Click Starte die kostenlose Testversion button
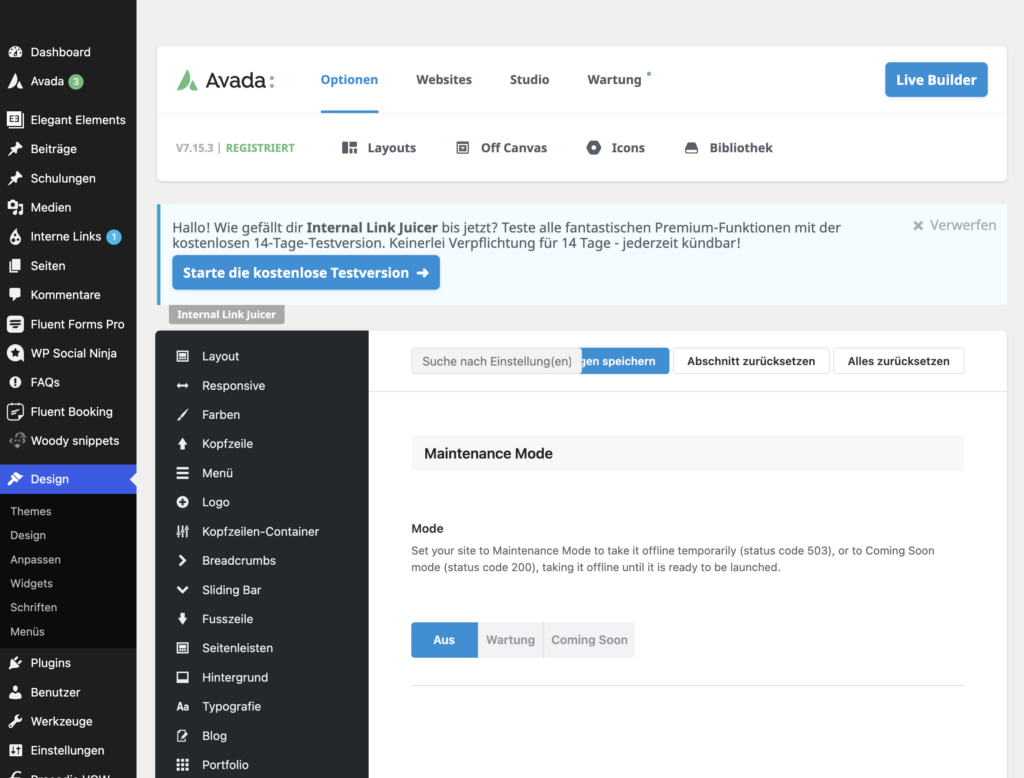This screenshot has width=1024, height=778. point(306,272)
